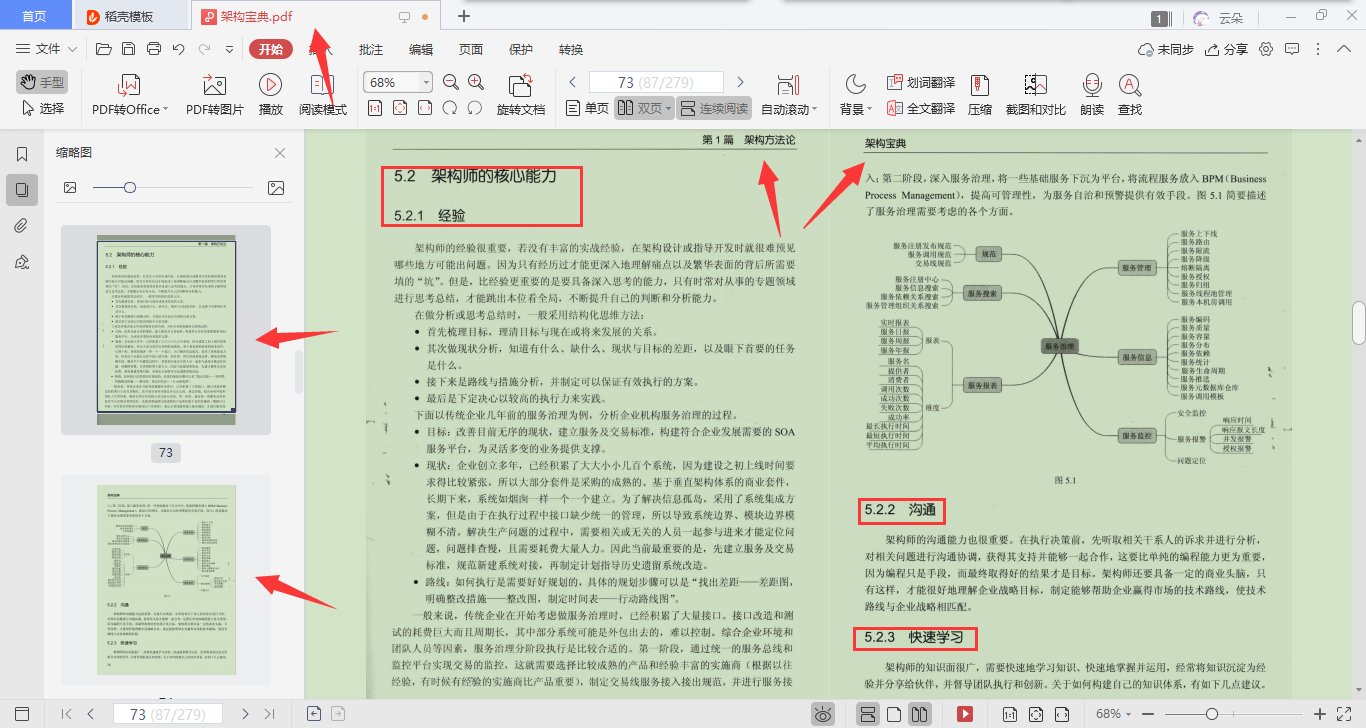The width and height of the screenshot is (1366, 728).
Task: Select the 手型 hand tool
Action: click(41, 82)
